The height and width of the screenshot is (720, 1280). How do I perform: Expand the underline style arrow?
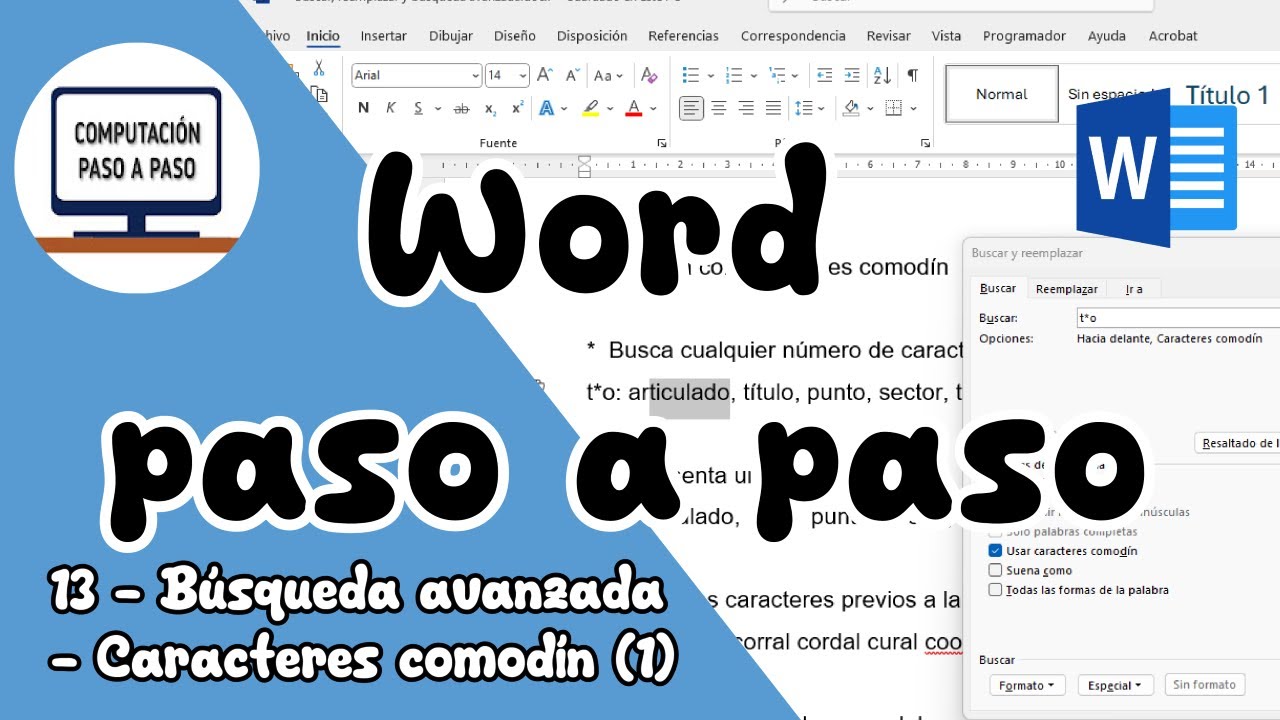point(438,108)
